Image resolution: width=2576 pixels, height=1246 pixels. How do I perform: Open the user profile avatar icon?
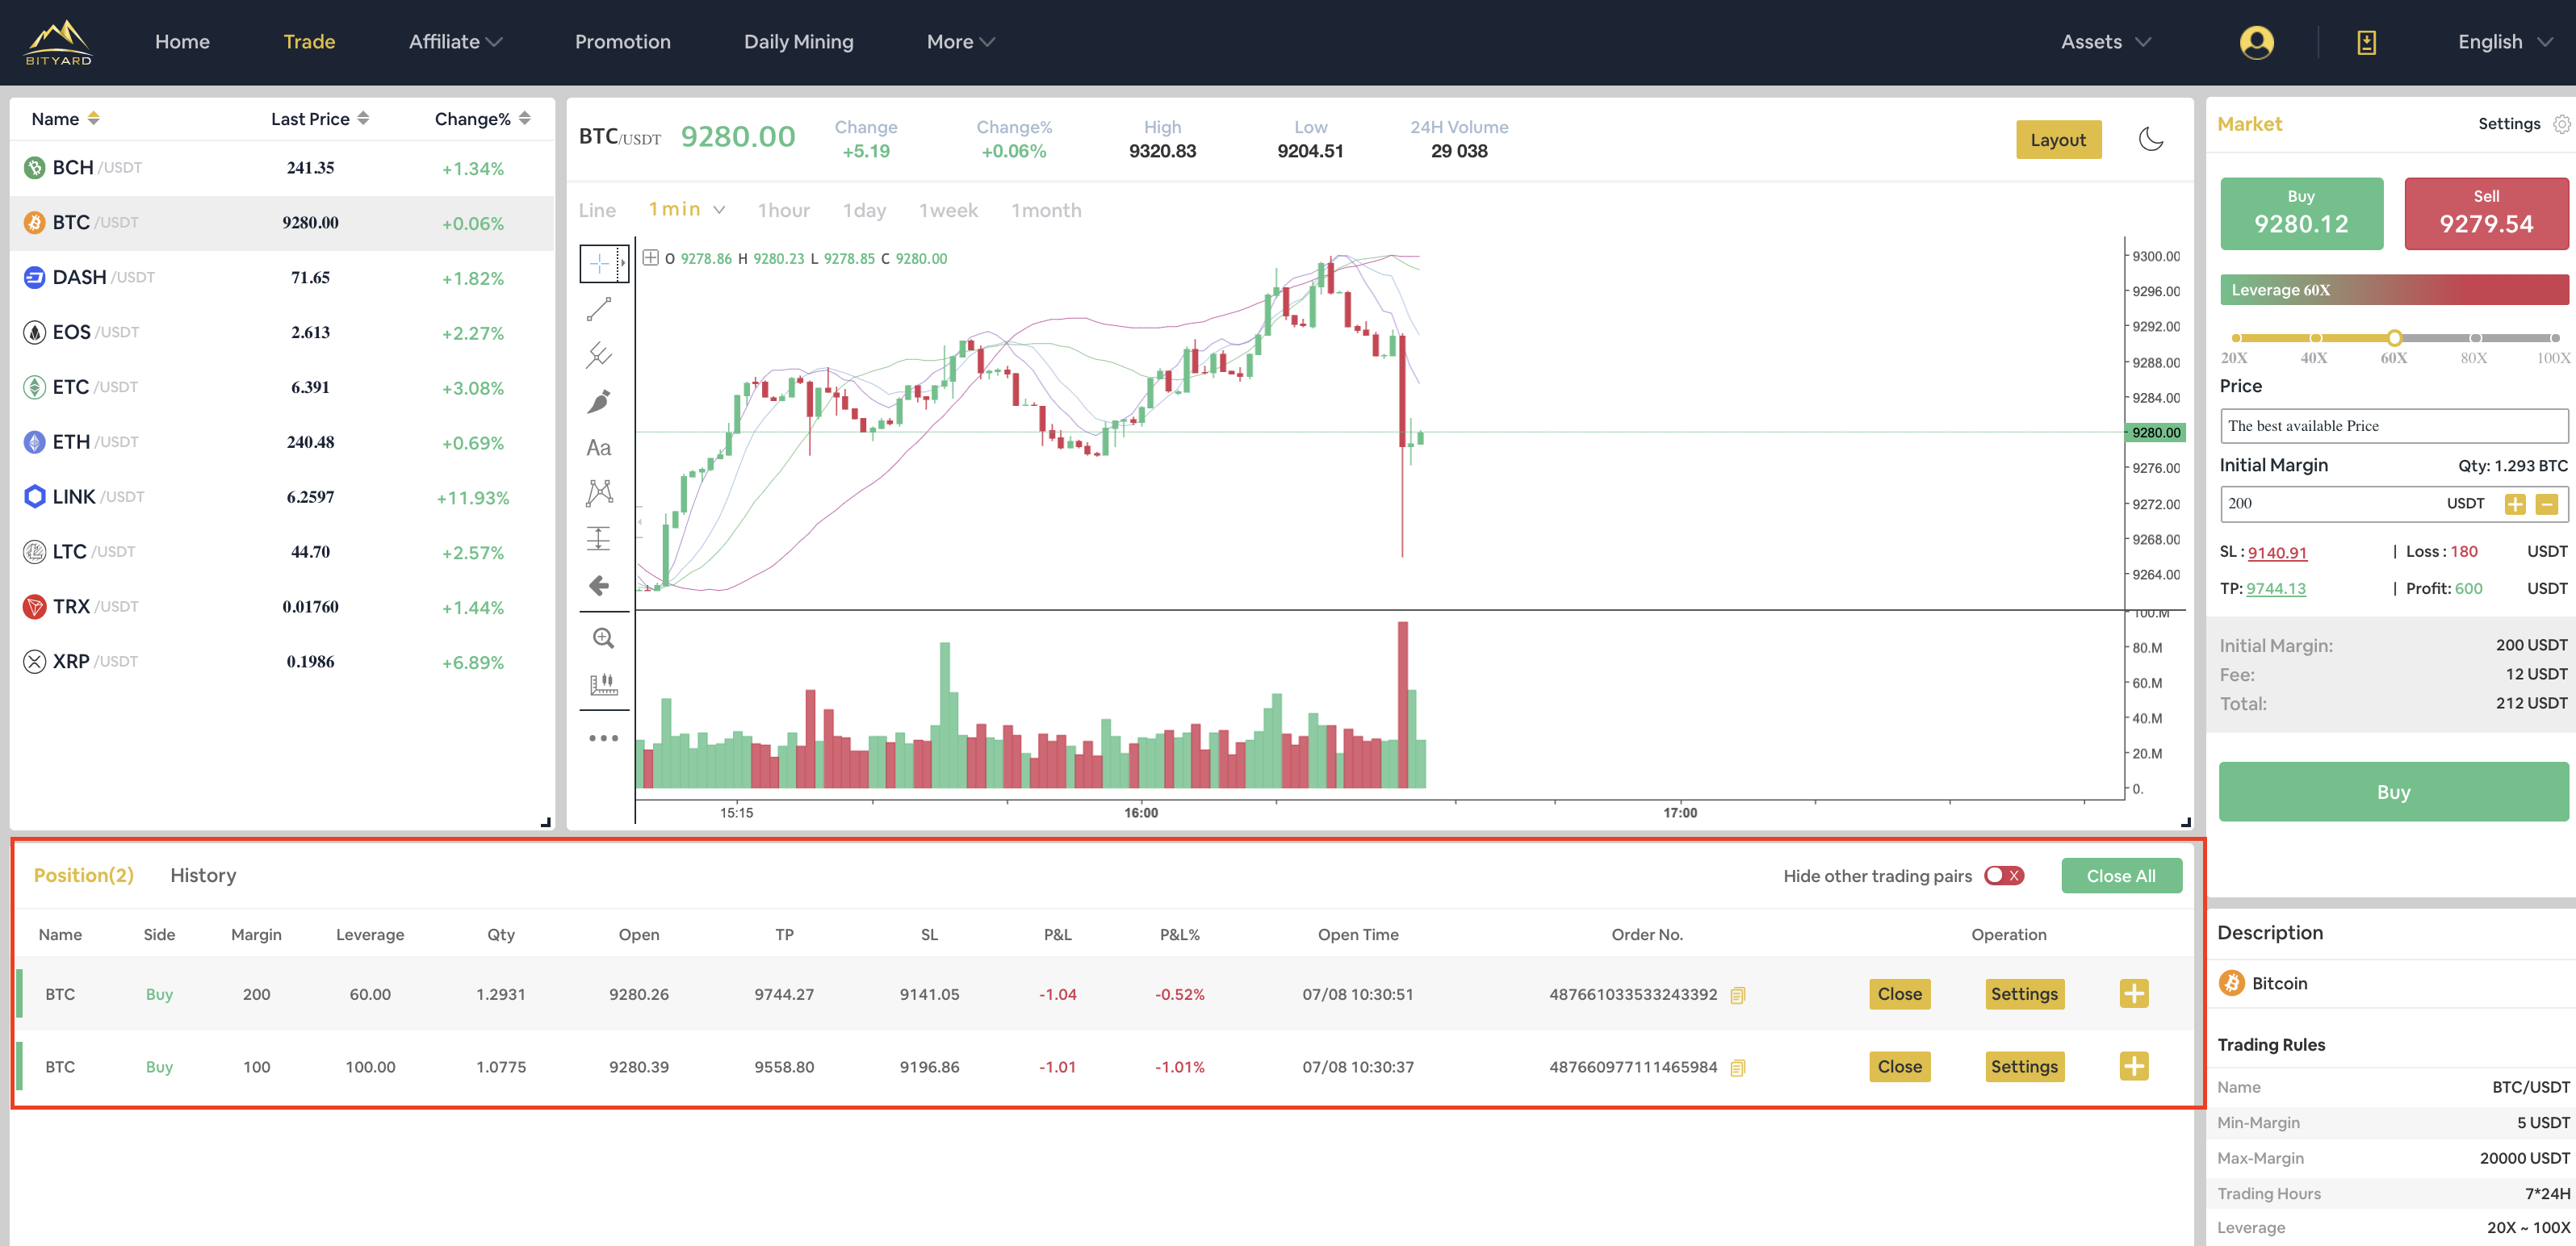[x=2256, y=42]
